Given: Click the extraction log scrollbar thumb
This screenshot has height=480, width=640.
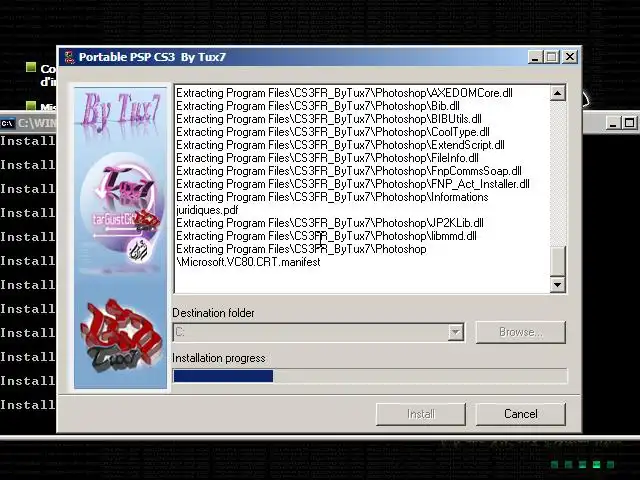Looking at the screenshot, I should coord(558,261).
